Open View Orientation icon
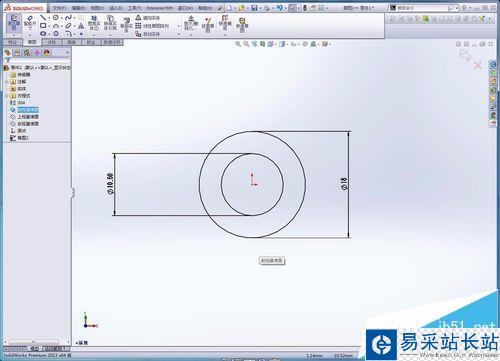The height and width of the screenshot is (361, 500). pos(270,44)
